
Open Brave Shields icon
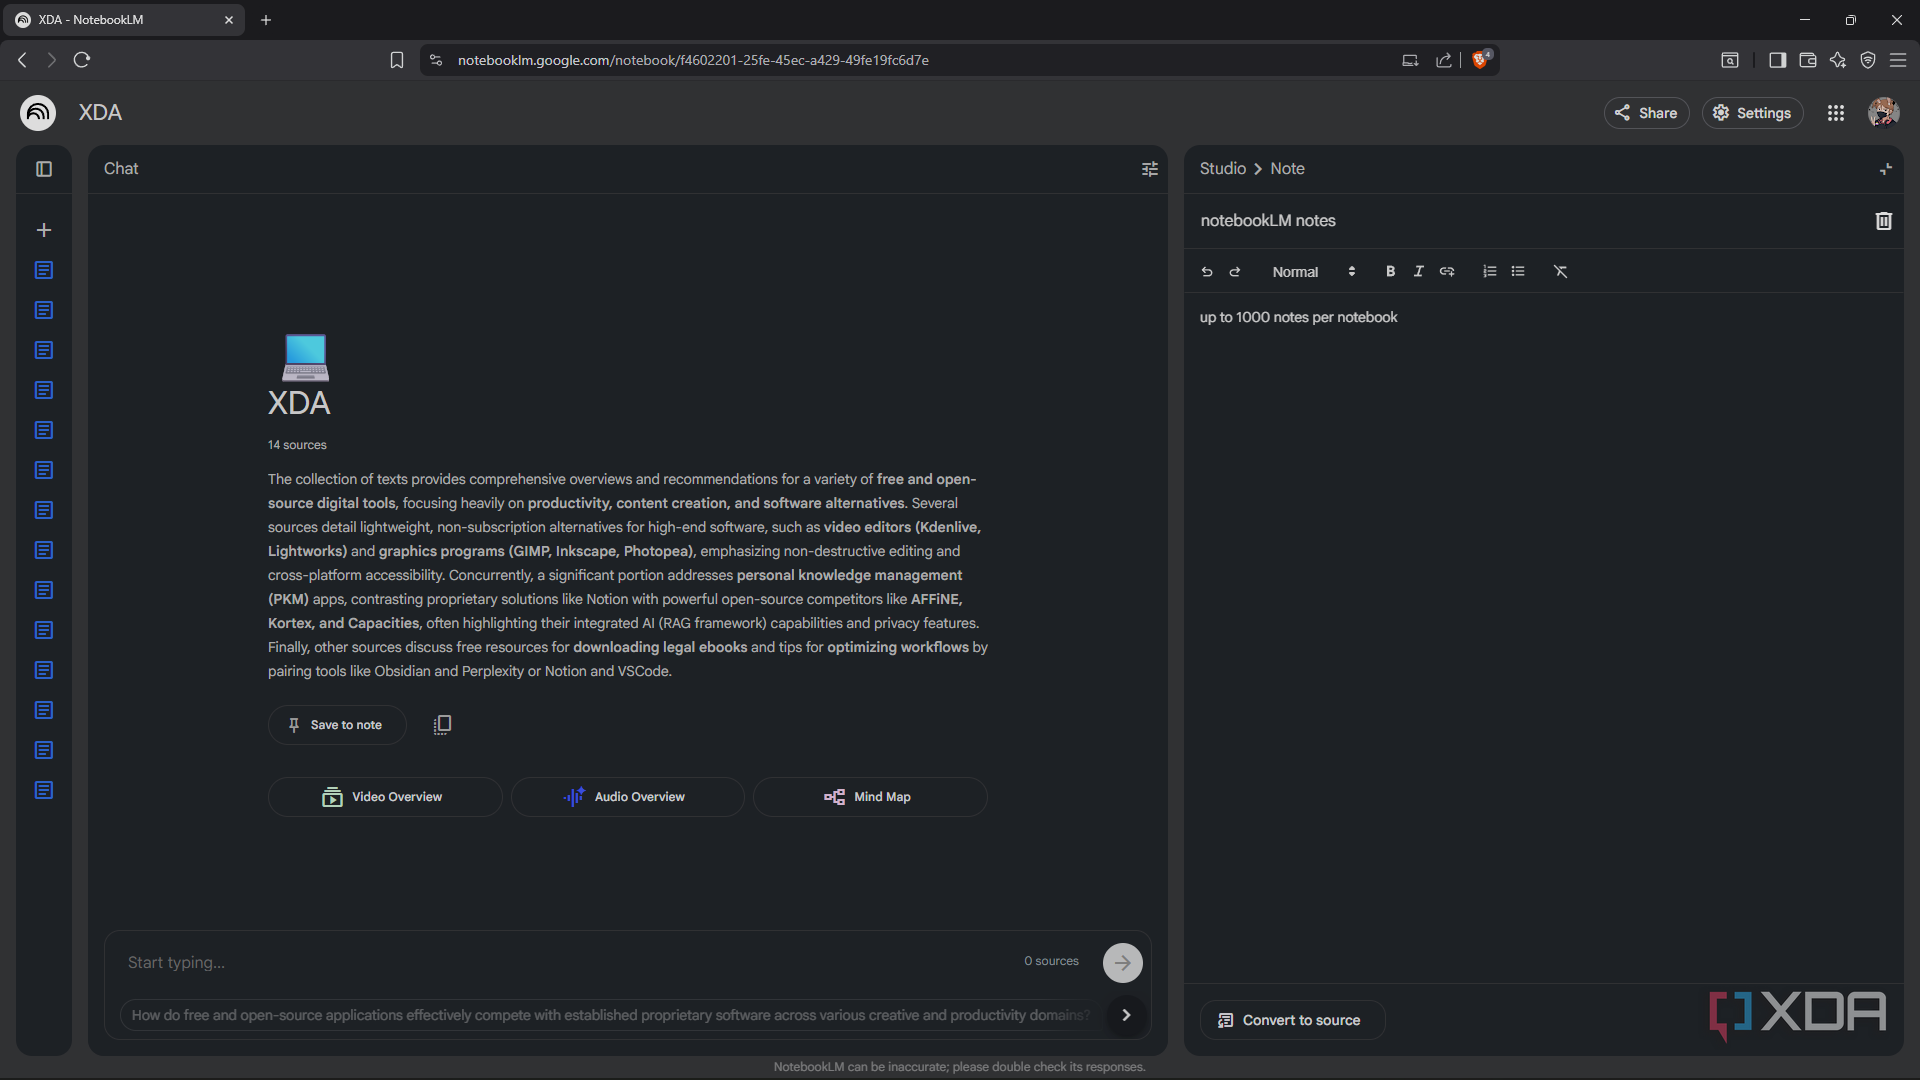(x=1481, y=59)
